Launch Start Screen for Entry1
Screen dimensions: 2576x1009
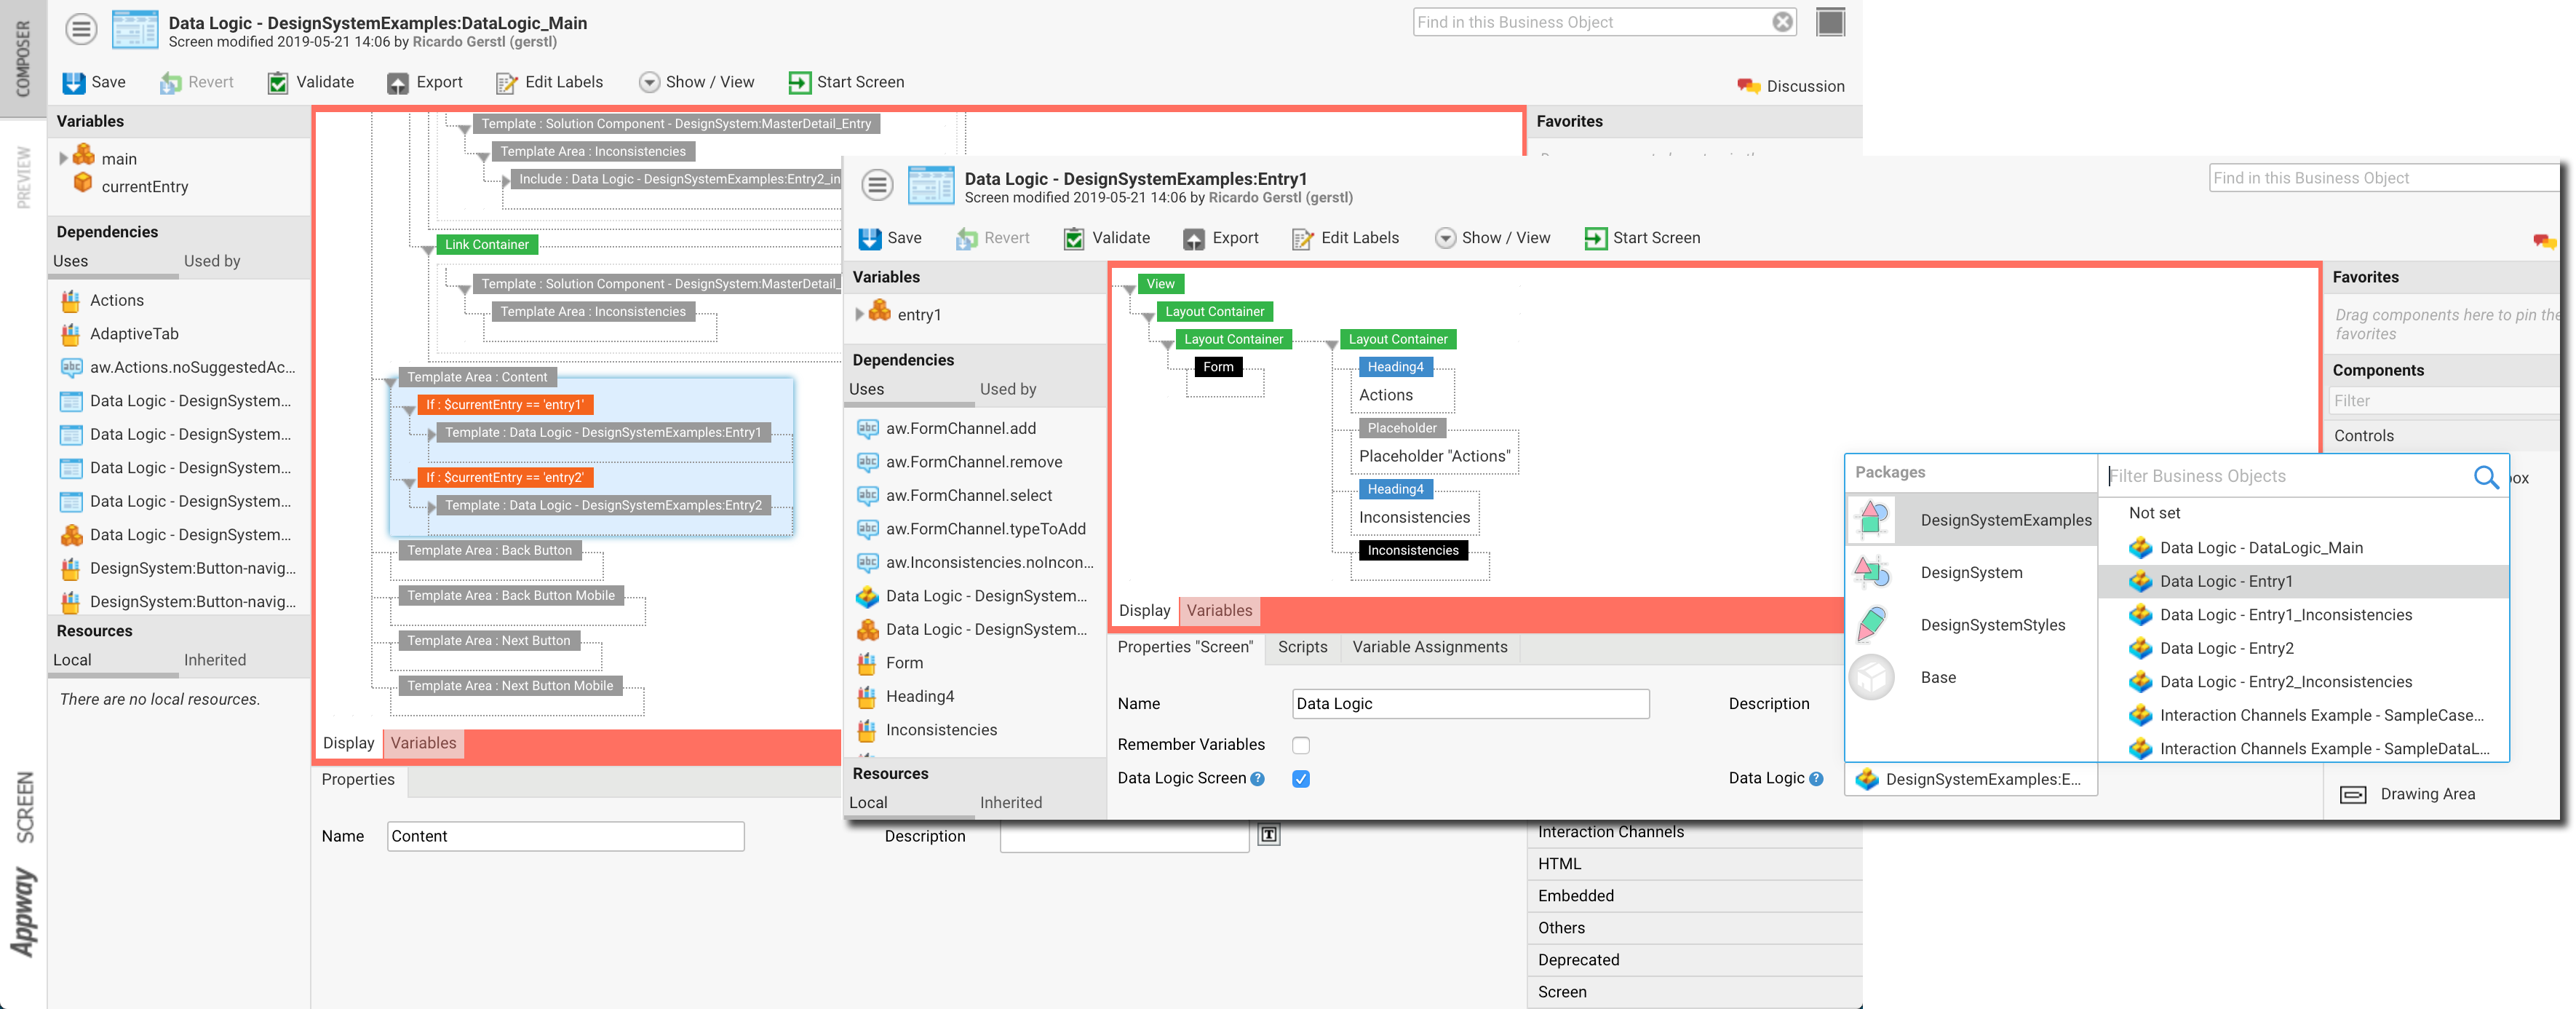tap(1642, 238)
